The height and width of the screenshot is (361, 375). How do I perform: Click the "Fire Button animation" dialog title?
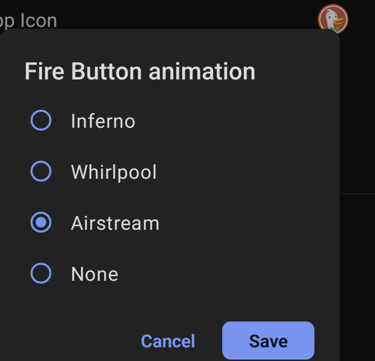click(140, 71)
